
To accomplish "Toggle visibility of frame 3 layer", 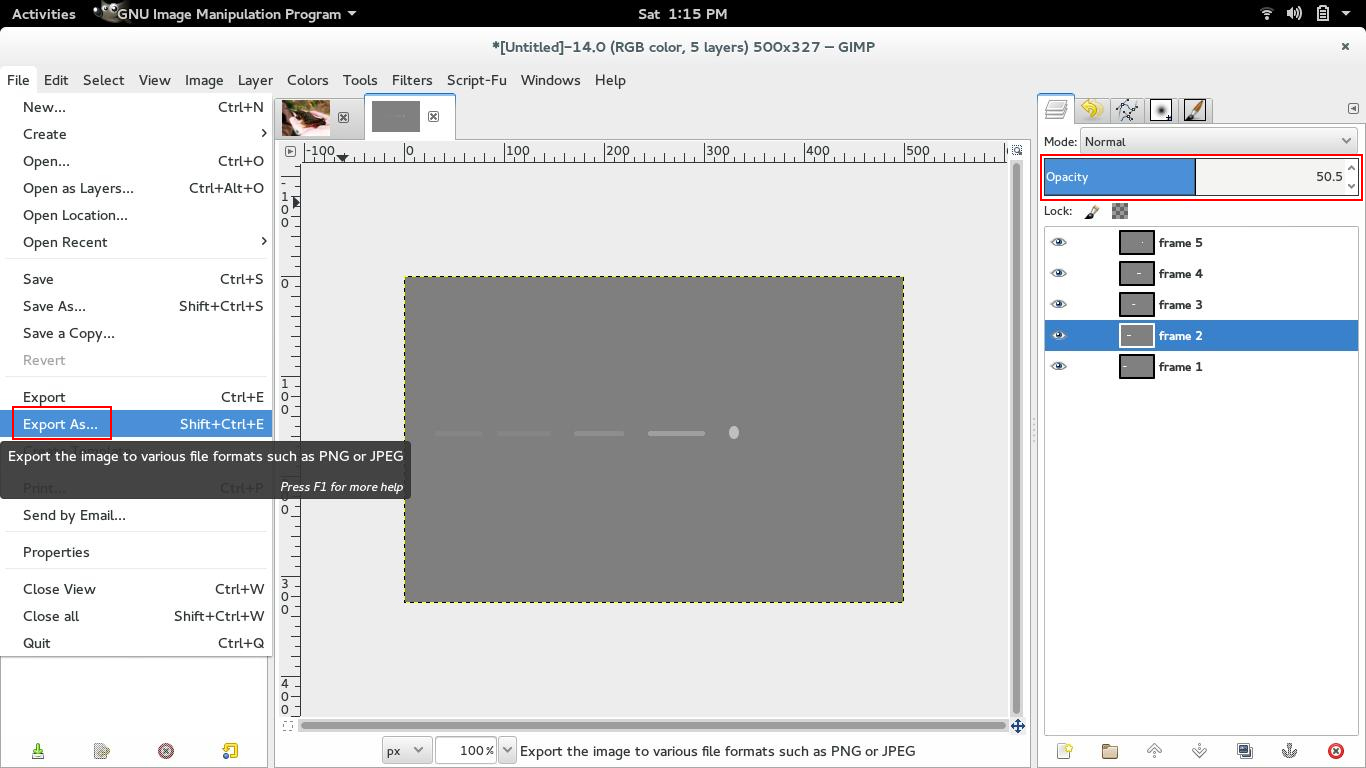I will pyautogui.click(x=1058, y=304).
